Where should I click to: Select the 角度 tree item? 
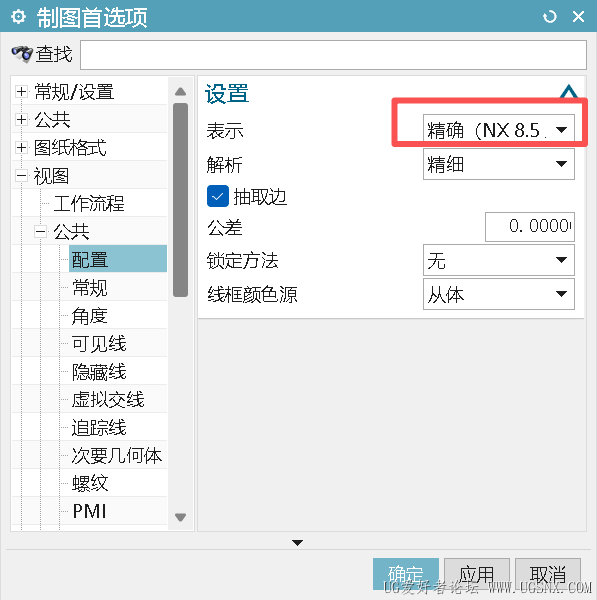coord(90,316)
